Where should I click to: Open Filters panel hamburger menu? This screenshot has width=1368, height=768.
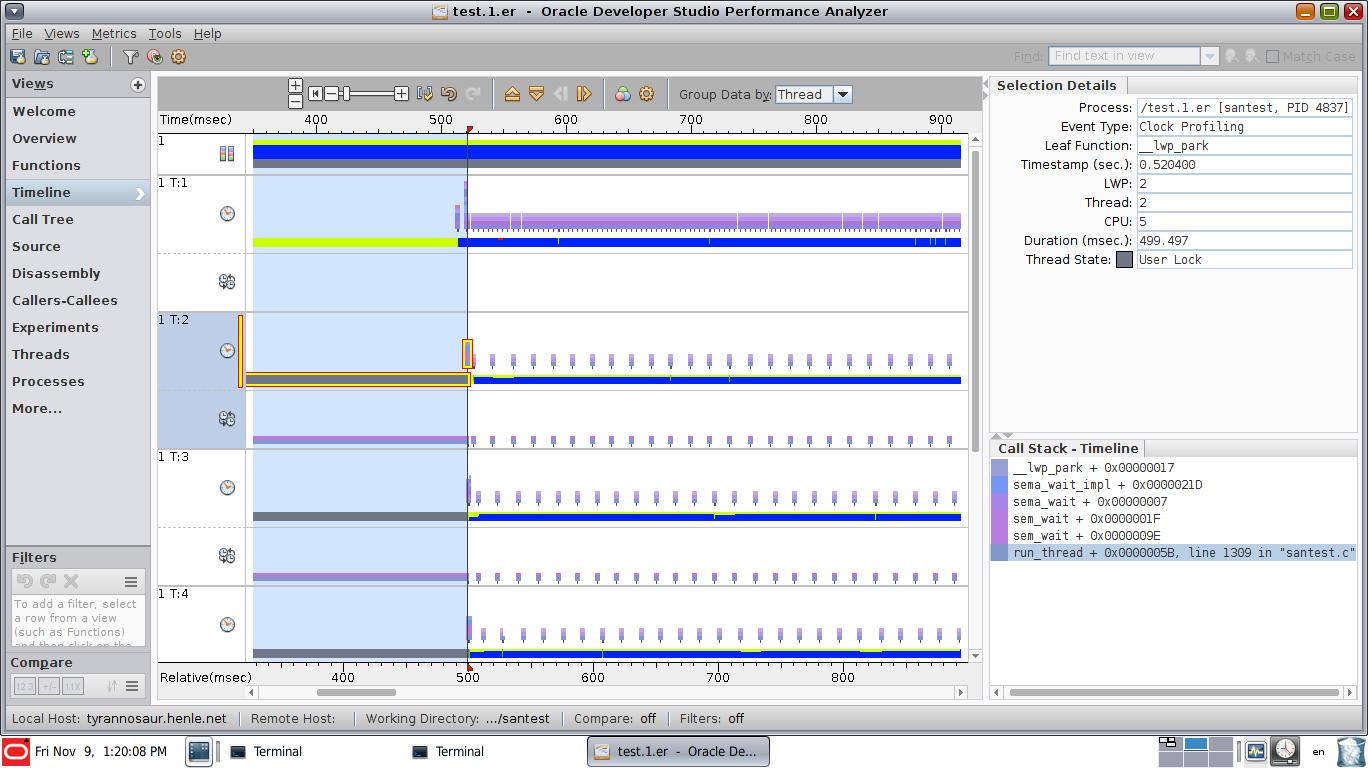coord(131,581)
